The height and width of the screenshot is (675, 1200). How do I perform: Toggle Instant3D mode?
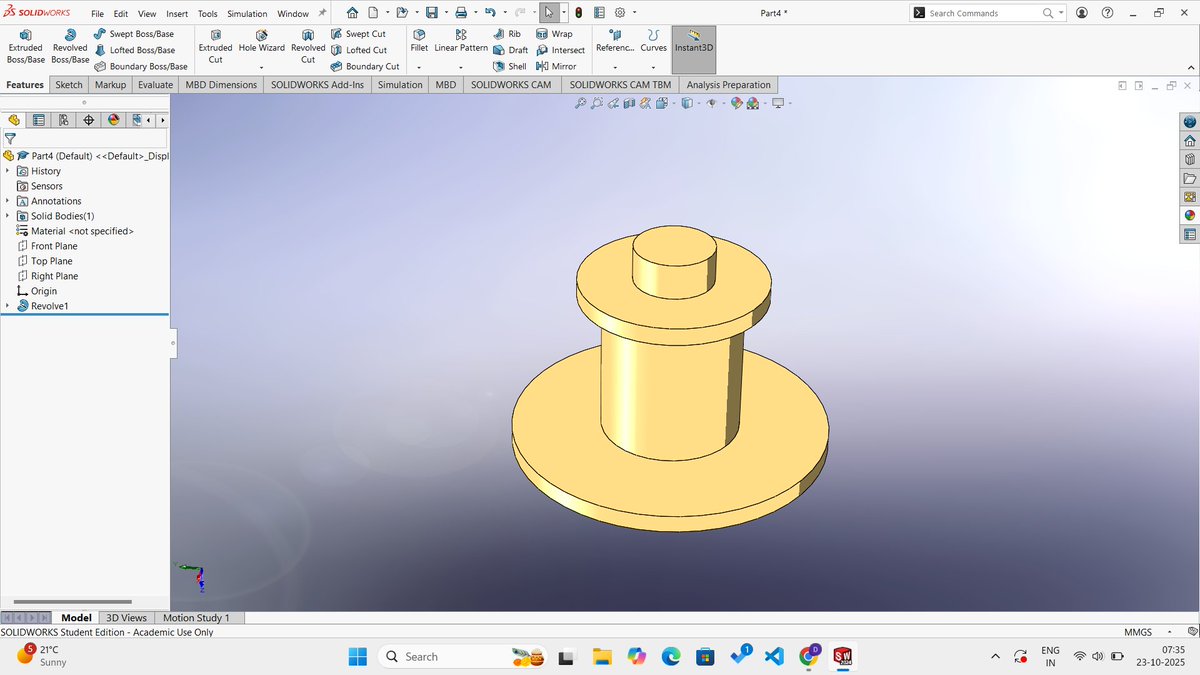694,48
